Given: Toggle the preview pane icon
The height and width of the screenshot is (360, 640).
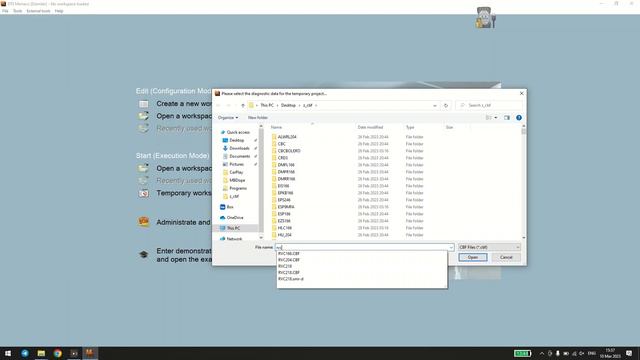Looking at the screenshot, I should click(x=507, y=118).
